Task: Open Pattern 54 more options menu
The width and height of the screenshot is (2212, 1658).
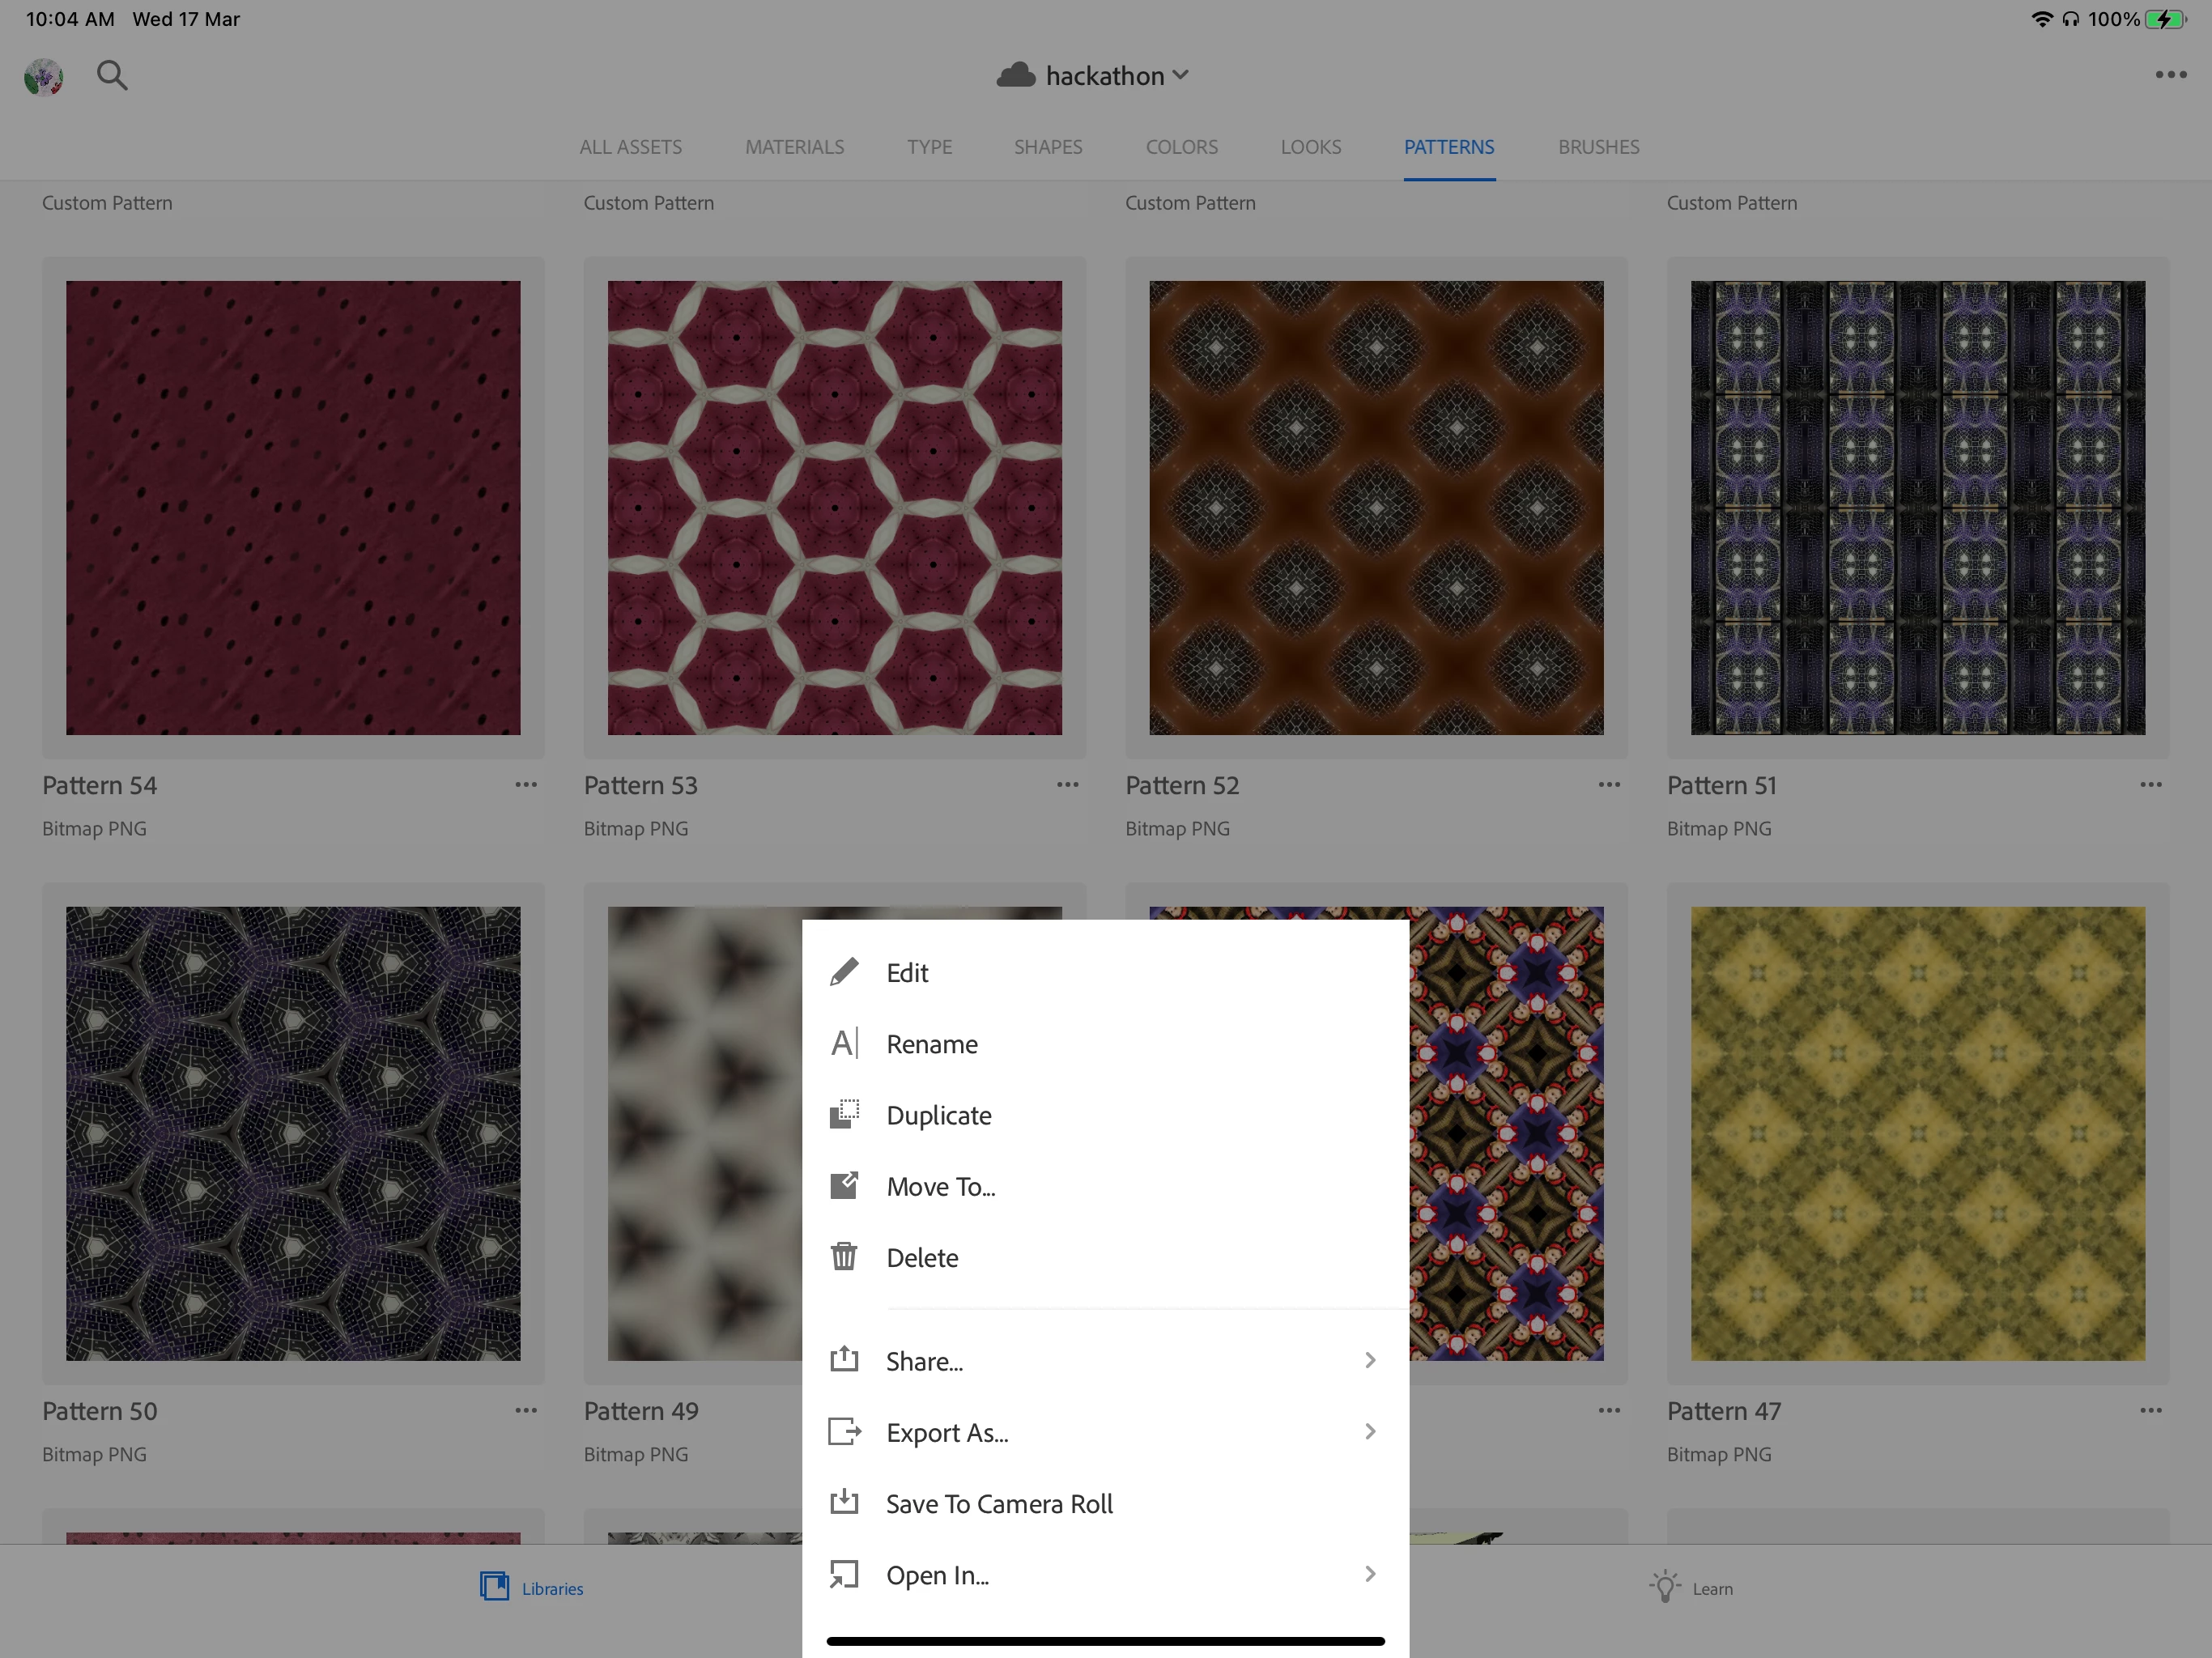Action: [x=526, y=785]
